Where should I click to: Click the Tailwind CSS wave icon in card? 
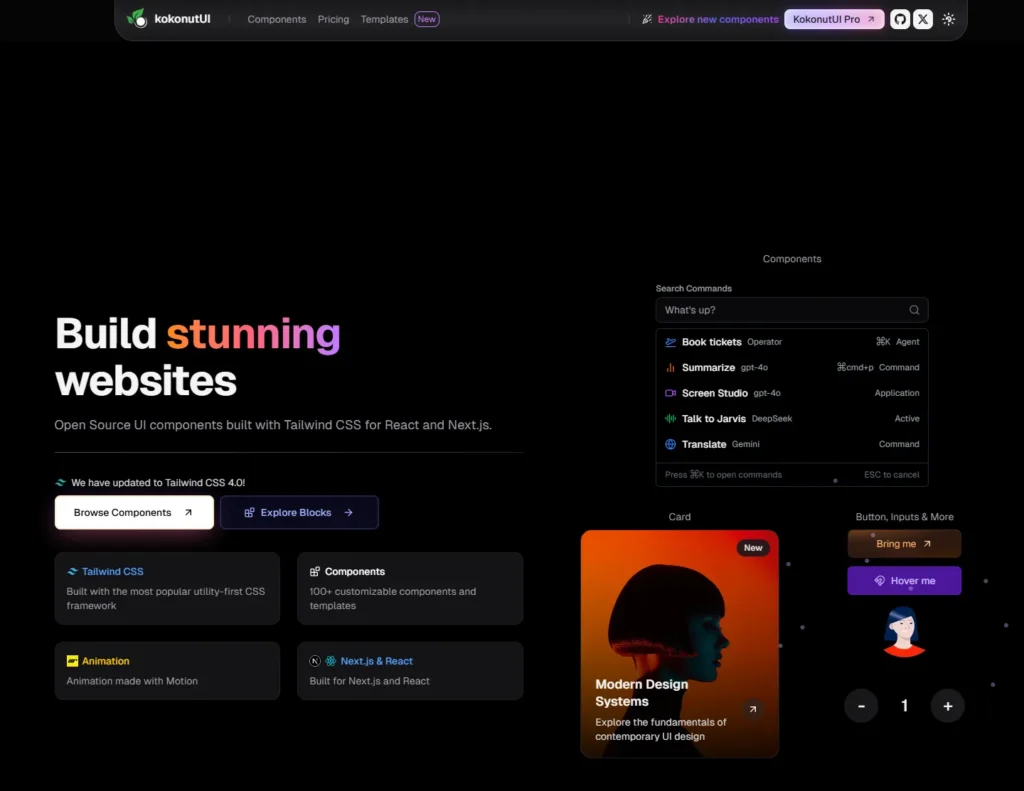(x=72, y=572)
